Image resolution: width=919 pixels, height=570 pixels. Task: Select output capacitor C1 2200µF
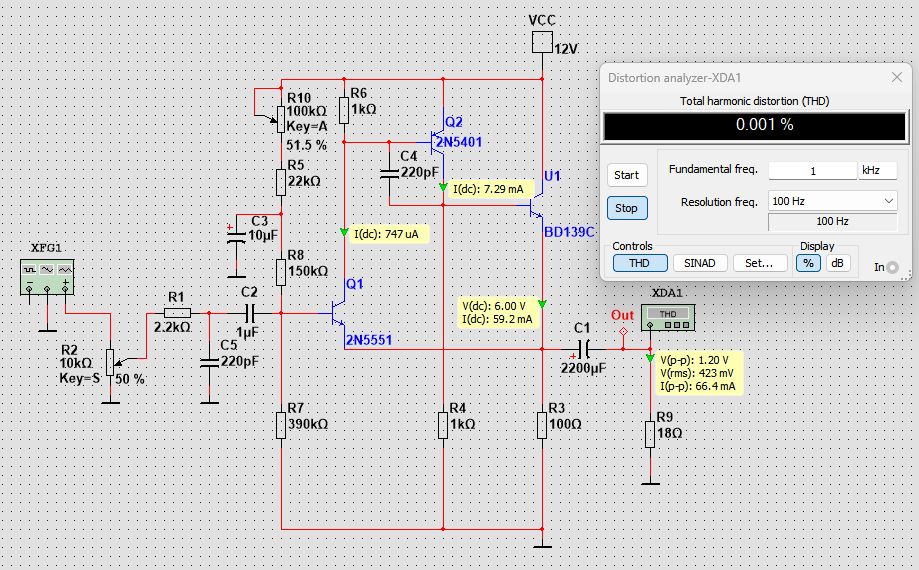click(583, 349)
